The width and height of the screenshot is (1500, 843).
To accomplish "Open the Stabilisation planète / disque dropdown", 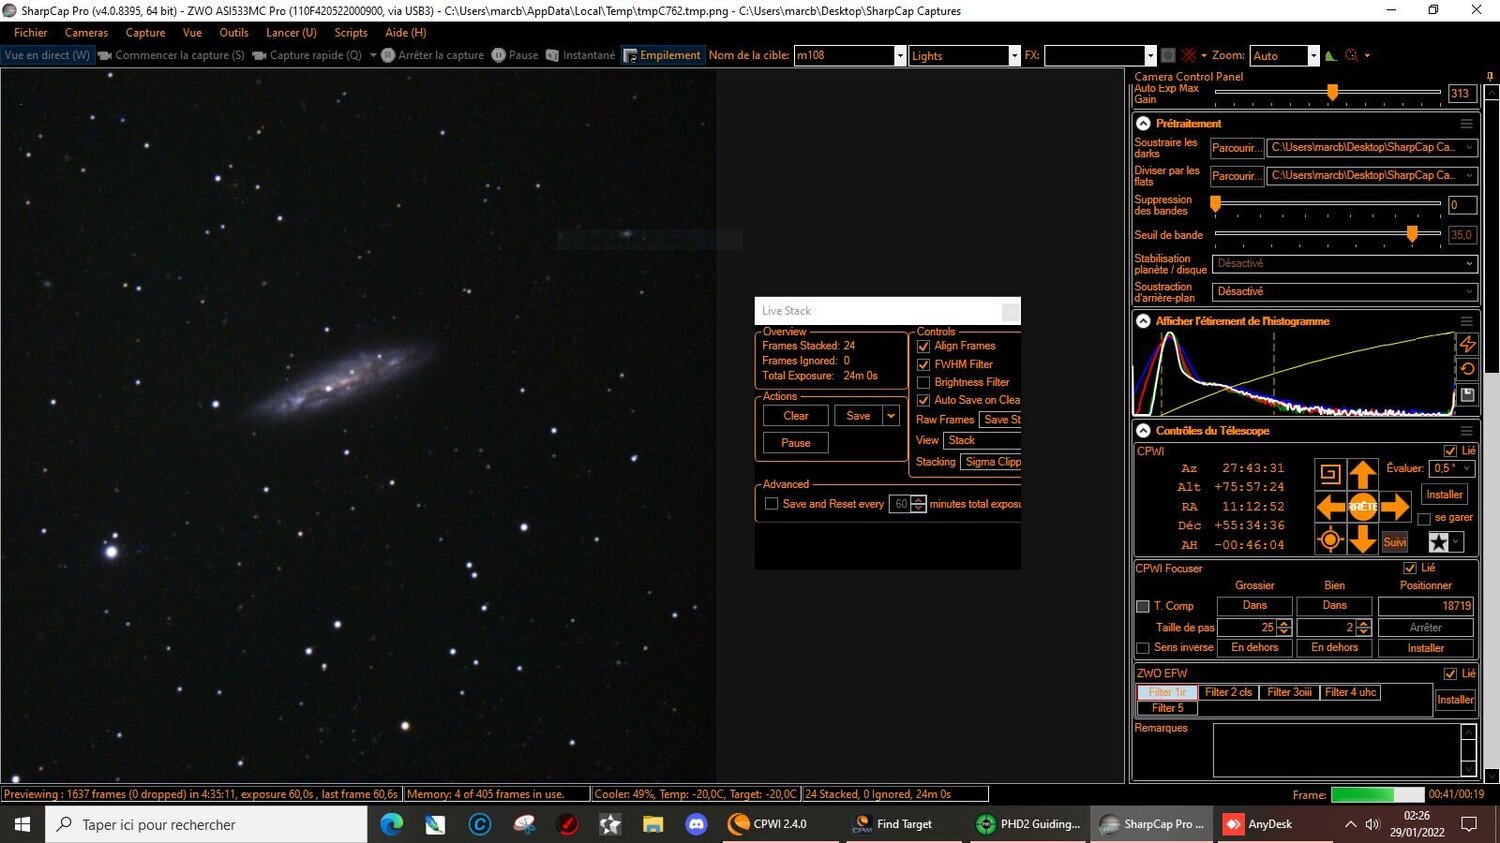I will [1345, 264].
